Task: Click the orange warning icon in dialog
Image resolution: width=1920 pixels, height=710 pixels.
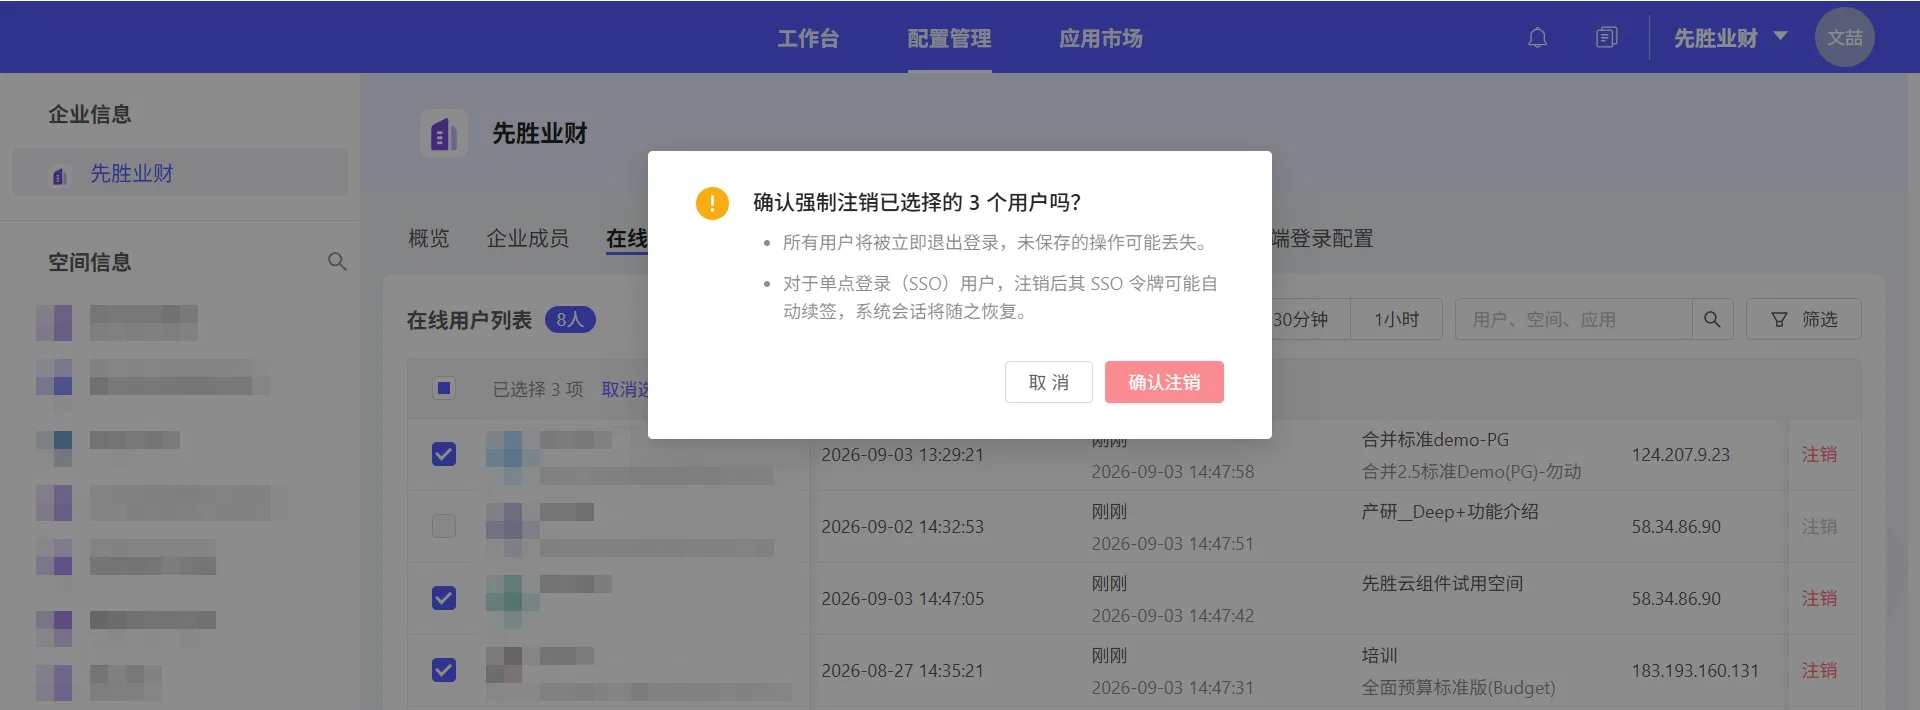Action: pos(712,203)
